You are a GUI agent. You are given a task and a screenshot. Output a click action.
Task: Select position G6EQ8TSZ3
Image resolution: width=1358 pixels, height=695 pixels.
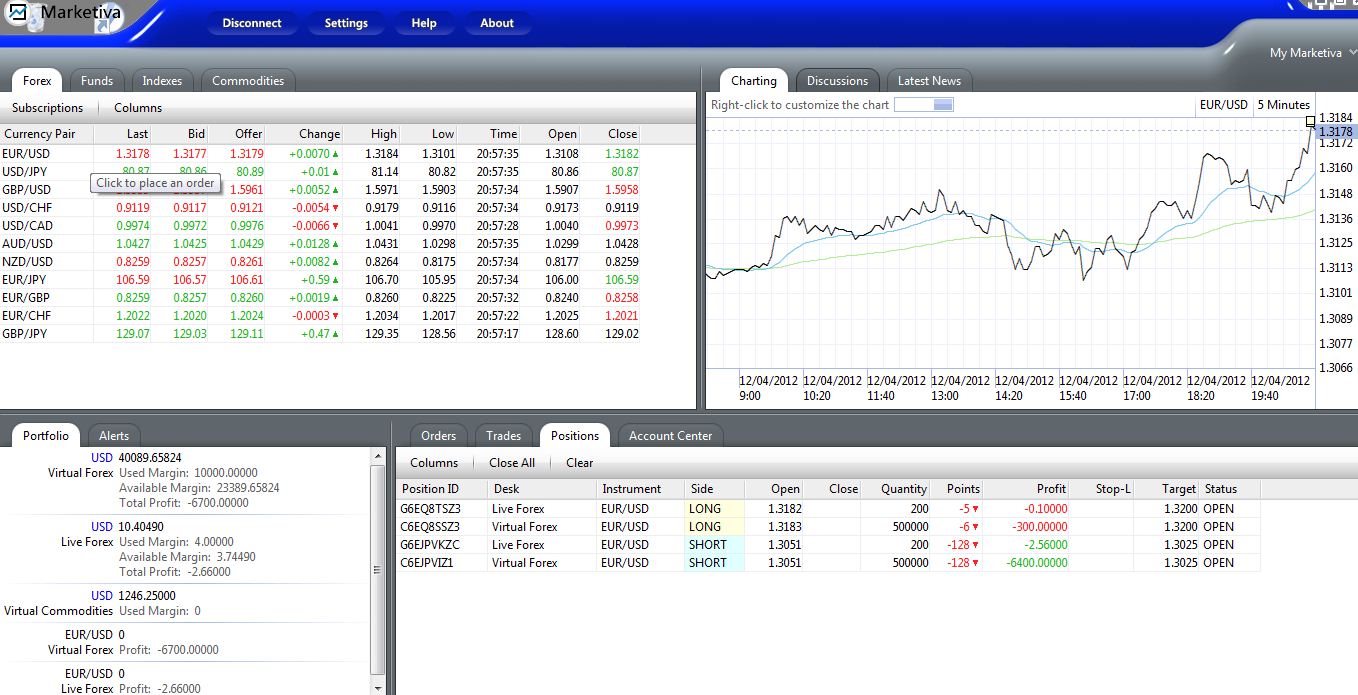[828, 509]
